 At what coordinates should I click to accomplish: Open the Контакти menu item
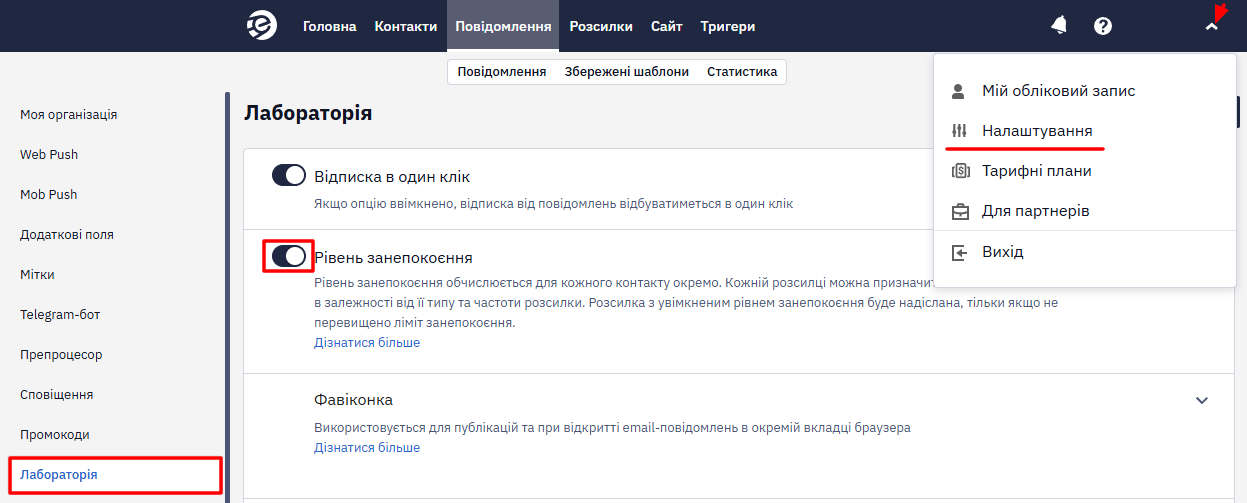click(406, 26)
